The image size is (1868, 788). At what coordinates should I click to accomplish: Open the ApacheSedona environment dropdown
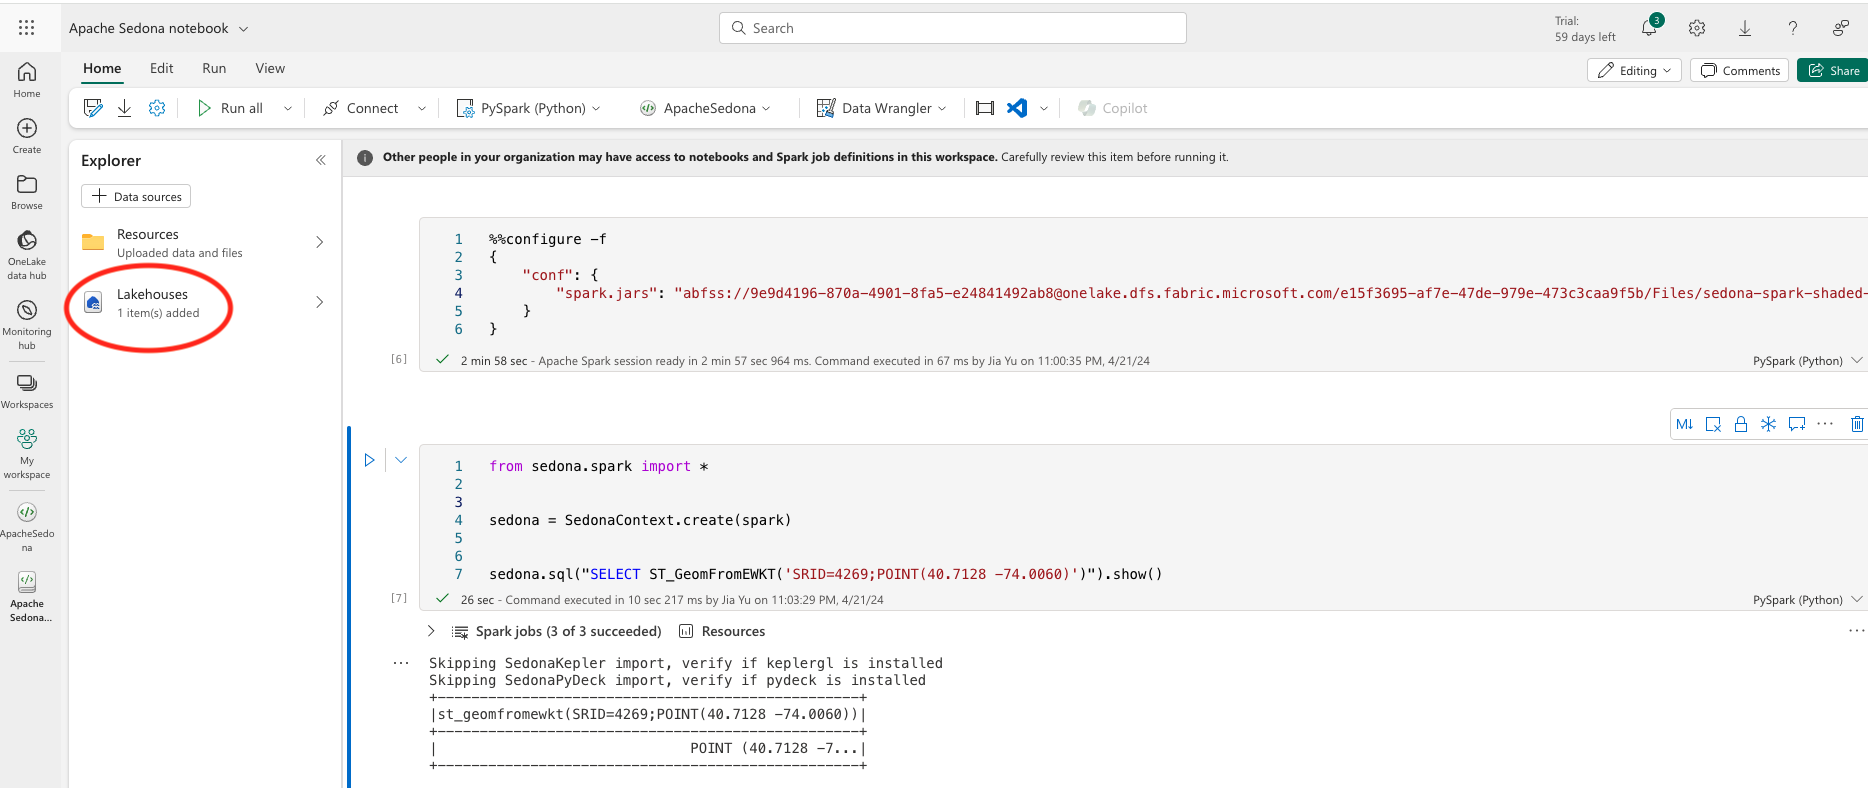pyautogui.click(x=706, y=108)
